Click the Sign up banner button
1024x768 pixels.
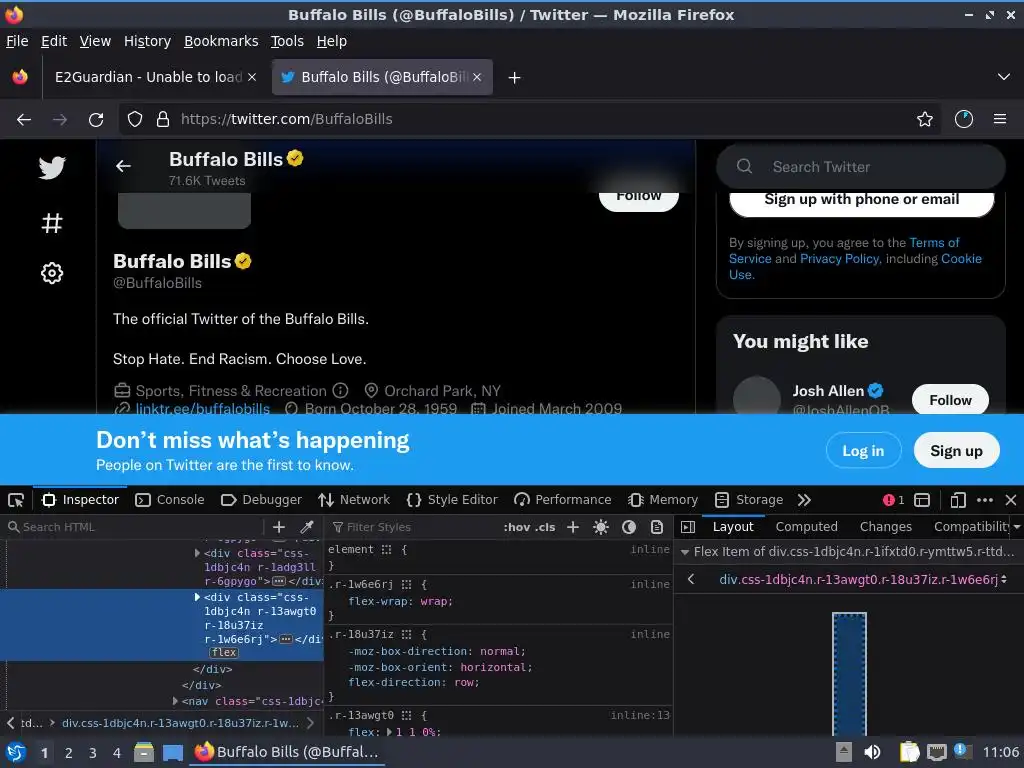tap(956, 451)
